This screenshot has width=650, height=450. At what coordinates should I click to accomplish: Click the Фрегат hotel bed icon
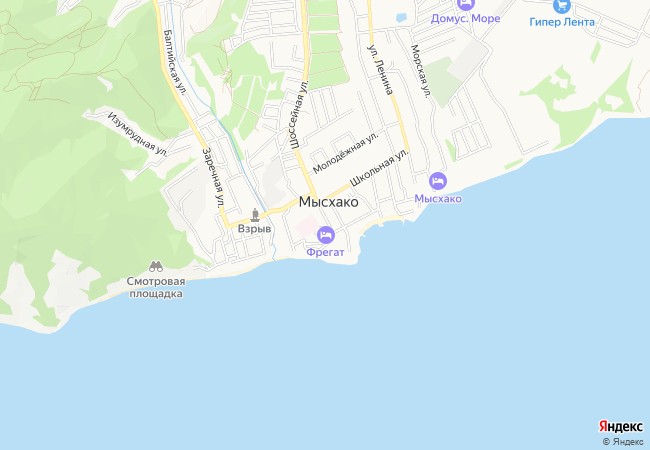[x=326, y=235]
